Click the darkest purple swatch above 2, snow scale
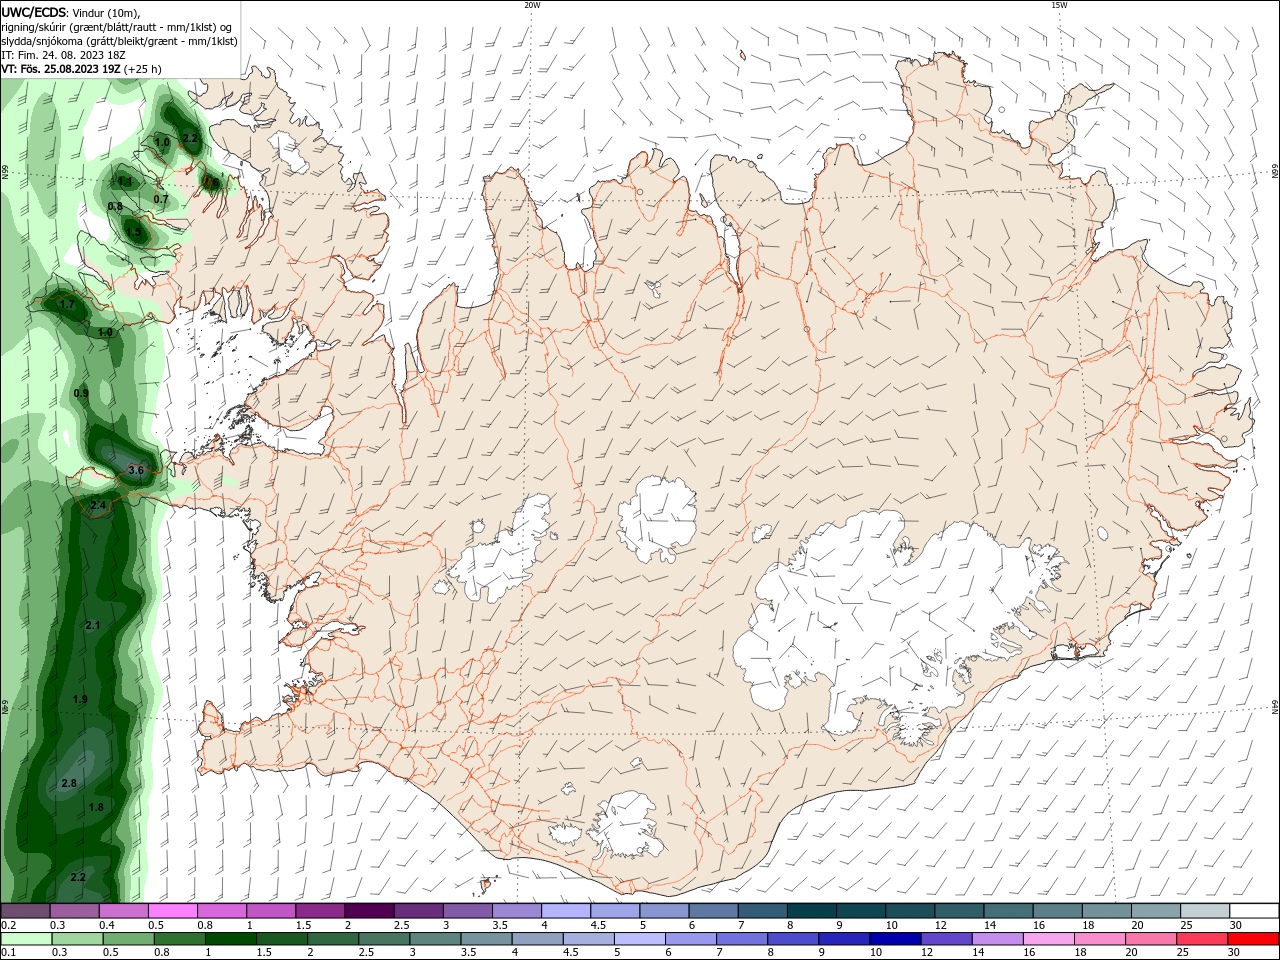 click(369, 911)
